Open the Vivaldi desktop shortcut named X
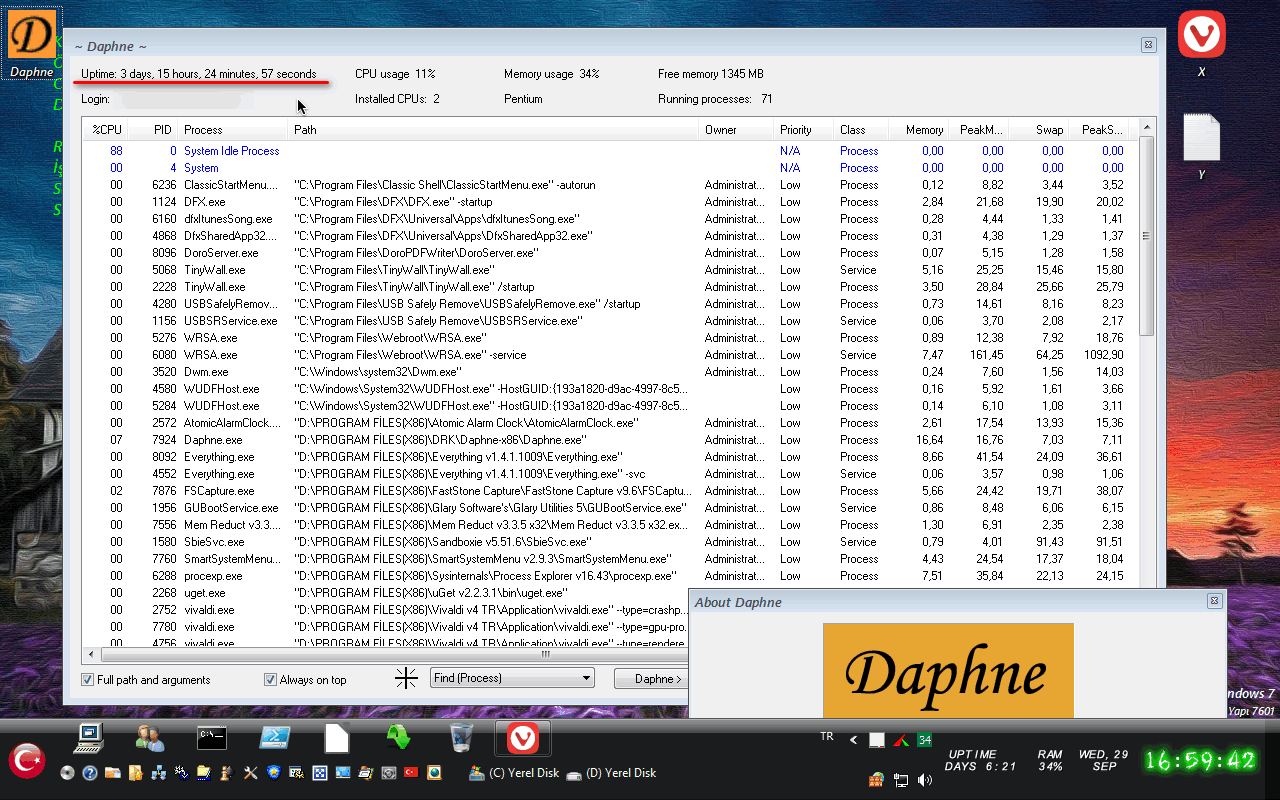1280x800 pixels. (1201, 45)
